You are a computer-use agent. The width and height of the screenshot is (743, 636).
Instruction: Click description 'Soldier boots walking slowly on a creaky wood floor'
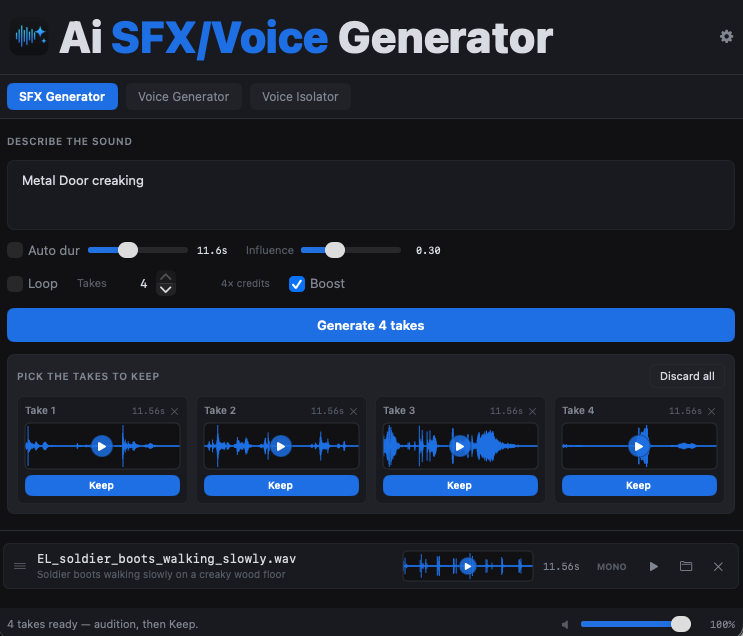click(161, 574)
